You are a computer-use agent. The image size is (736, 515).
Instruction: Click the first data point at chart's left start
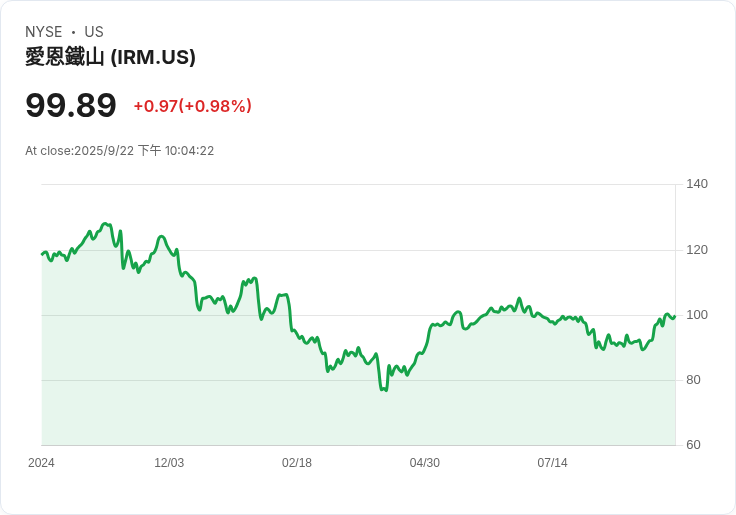tap(42, 254)
